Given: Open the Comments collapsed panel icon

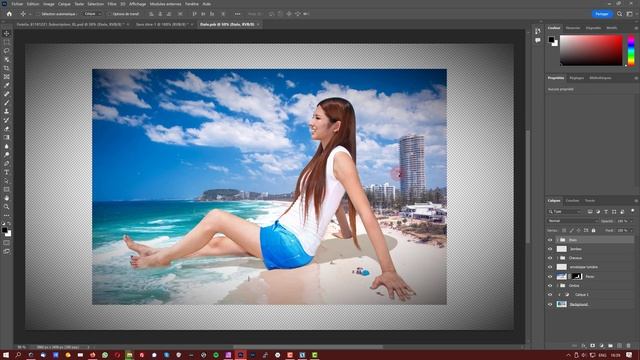Looking at the screenshot, I should (x=538, y=40).
